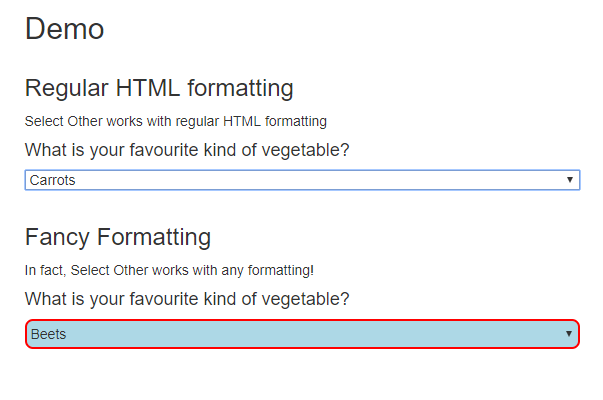Viewport: 603px width, 400px height.
Task: Click the first favourite vegetable question label
Action: [187, 150]
